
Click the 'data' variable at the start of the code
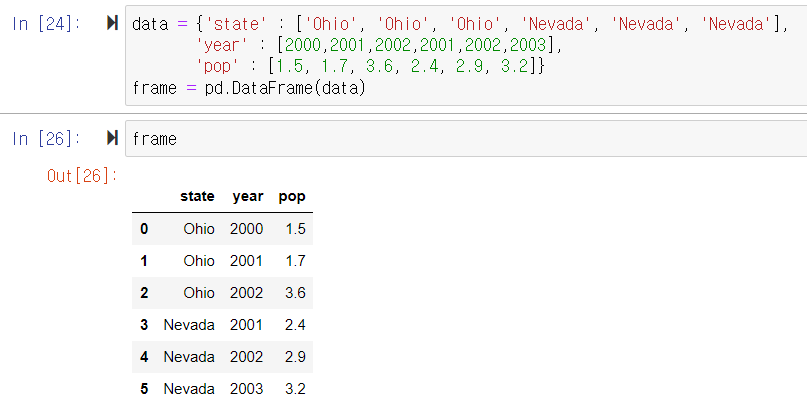(150, 24)
